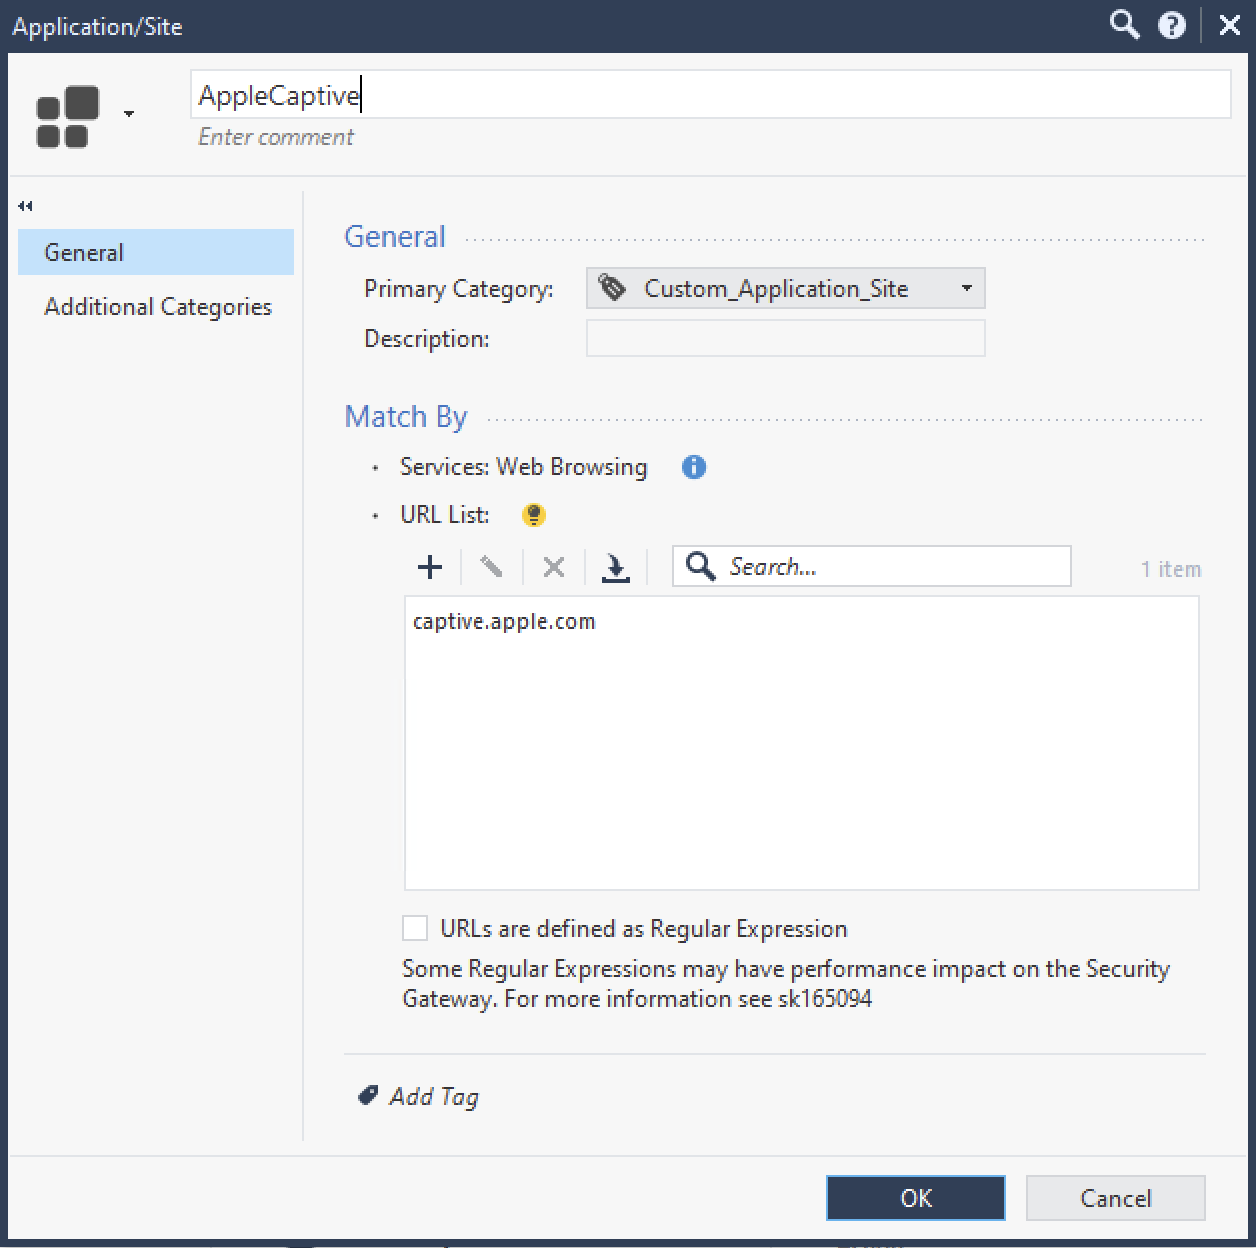Click the blue info icon next to Web Browsing
1256x1248 pixels.
(694, 467)
